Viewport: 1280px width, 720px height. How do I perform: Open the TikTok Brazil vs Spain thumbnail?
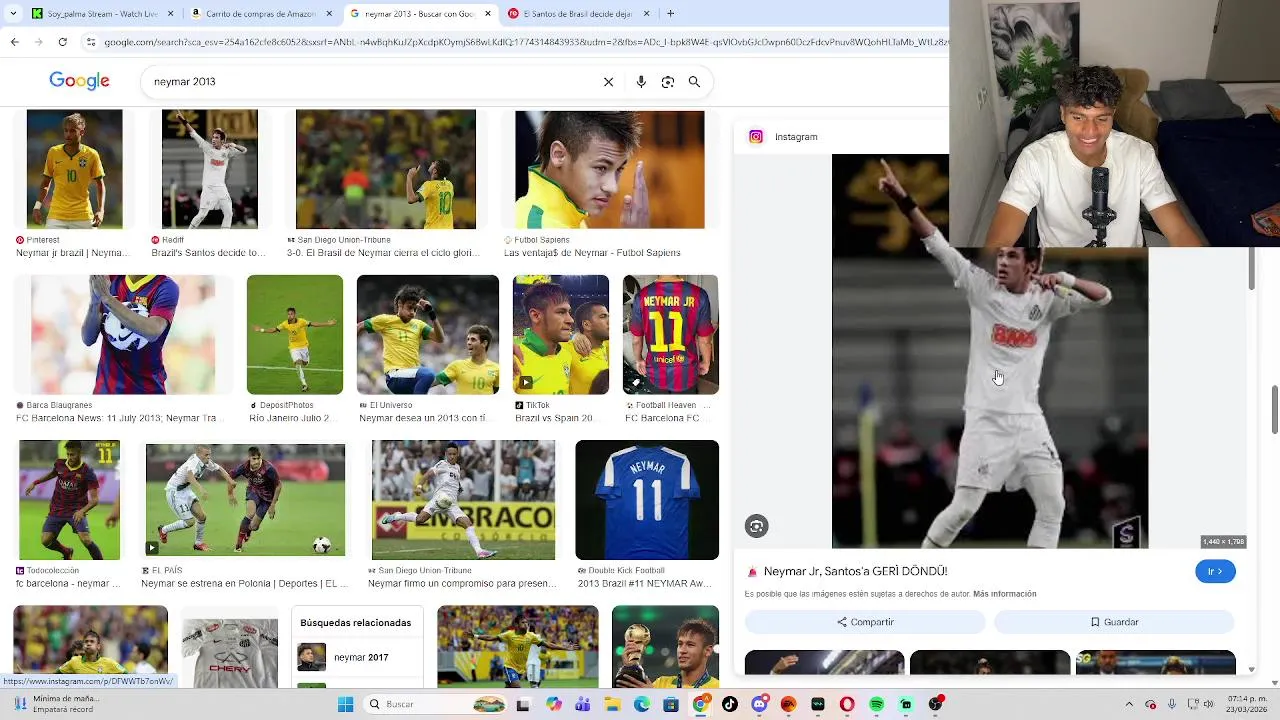[561, 335]
